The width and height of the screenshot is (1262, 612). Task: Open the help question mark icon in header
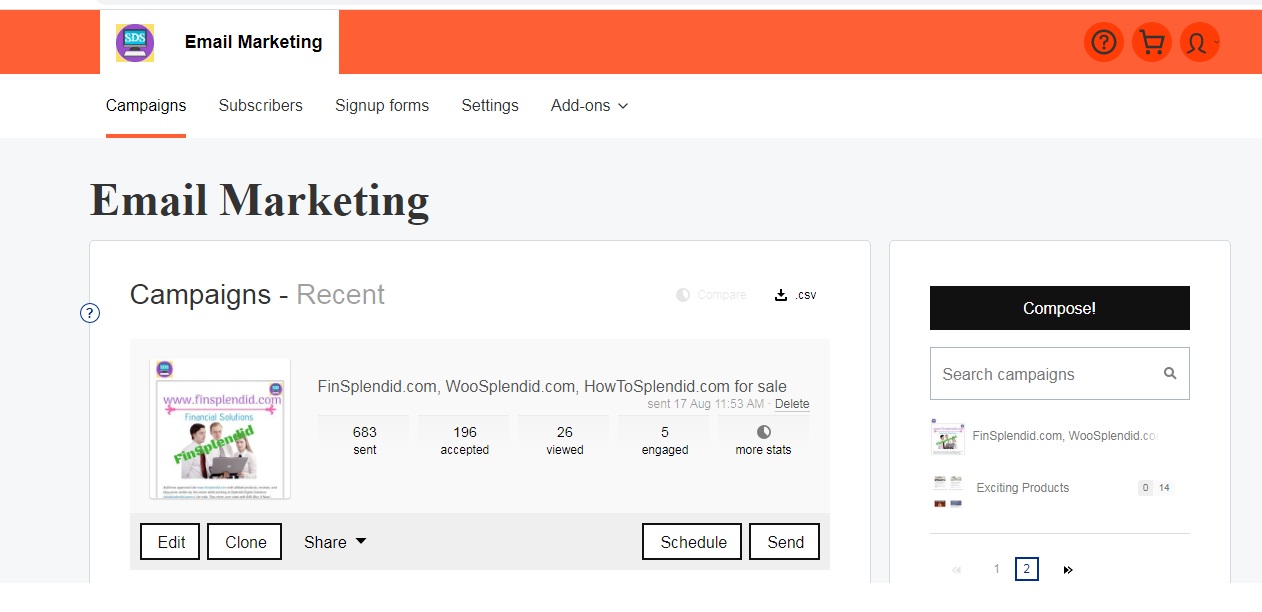click(1103, 42)
